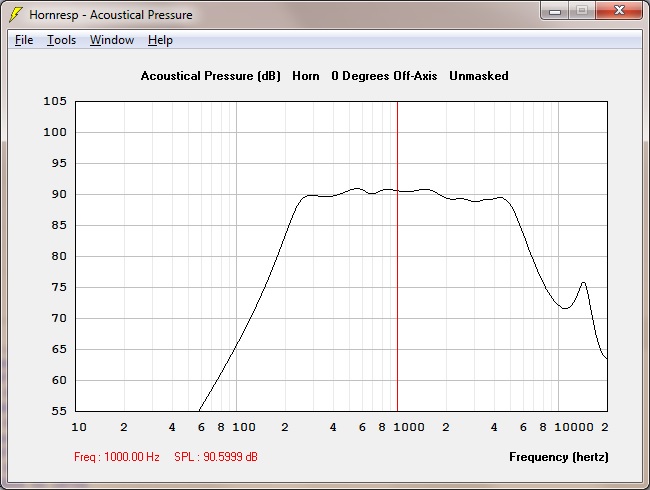Image resolution: width=650 pixels, height=490 pixels.
Task: Click the 55 dB y-axis label
Action: point(59,411)
